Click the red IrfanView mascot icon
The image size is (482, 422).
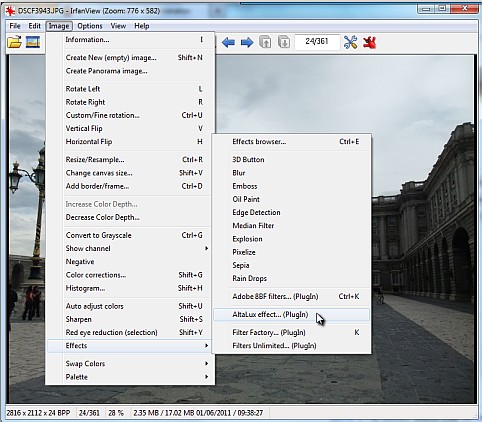(370, 42)
